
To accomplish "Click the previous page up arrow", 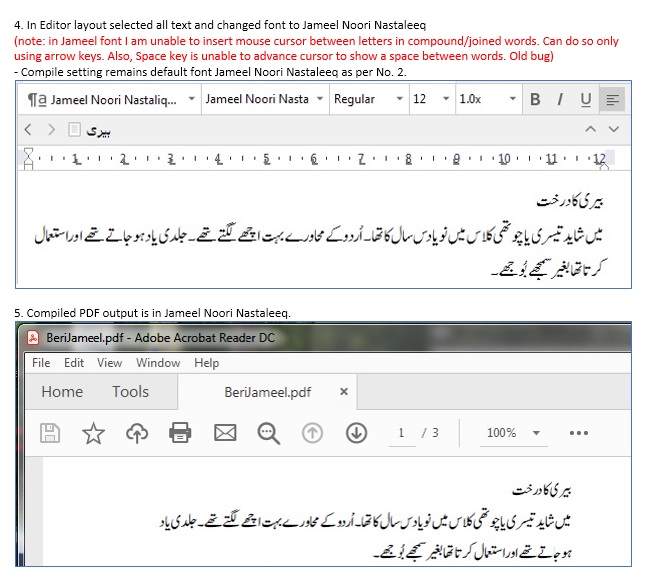I will point(312,433).
